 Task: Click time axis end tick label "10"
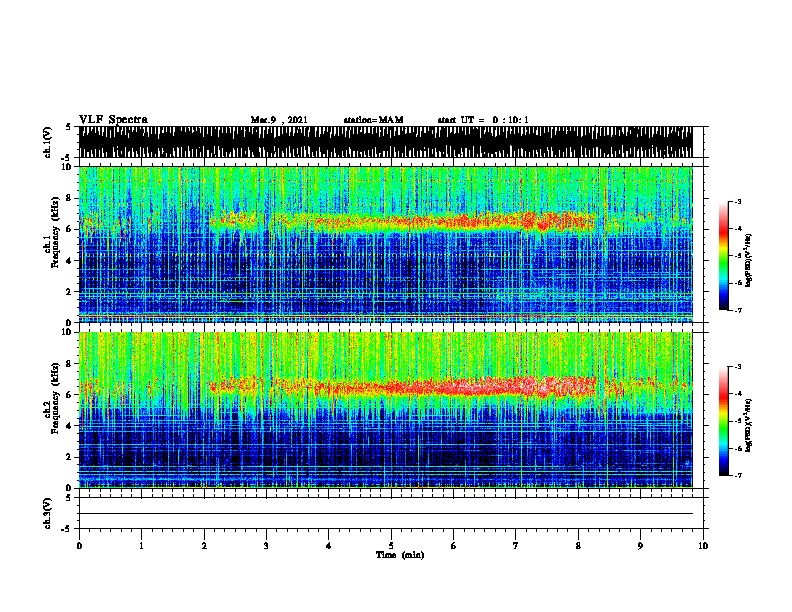click(703, 546)
